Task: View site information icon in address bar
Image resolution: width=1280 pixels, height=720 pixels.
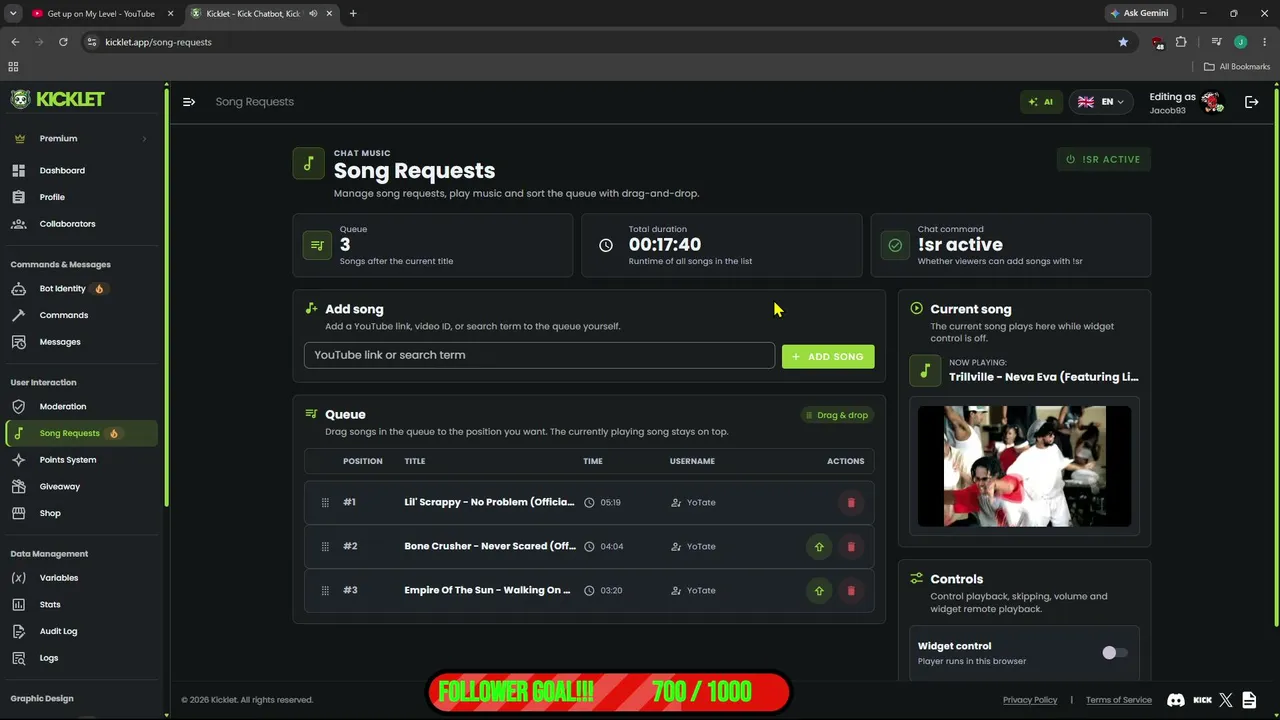Action: point(92,42)
